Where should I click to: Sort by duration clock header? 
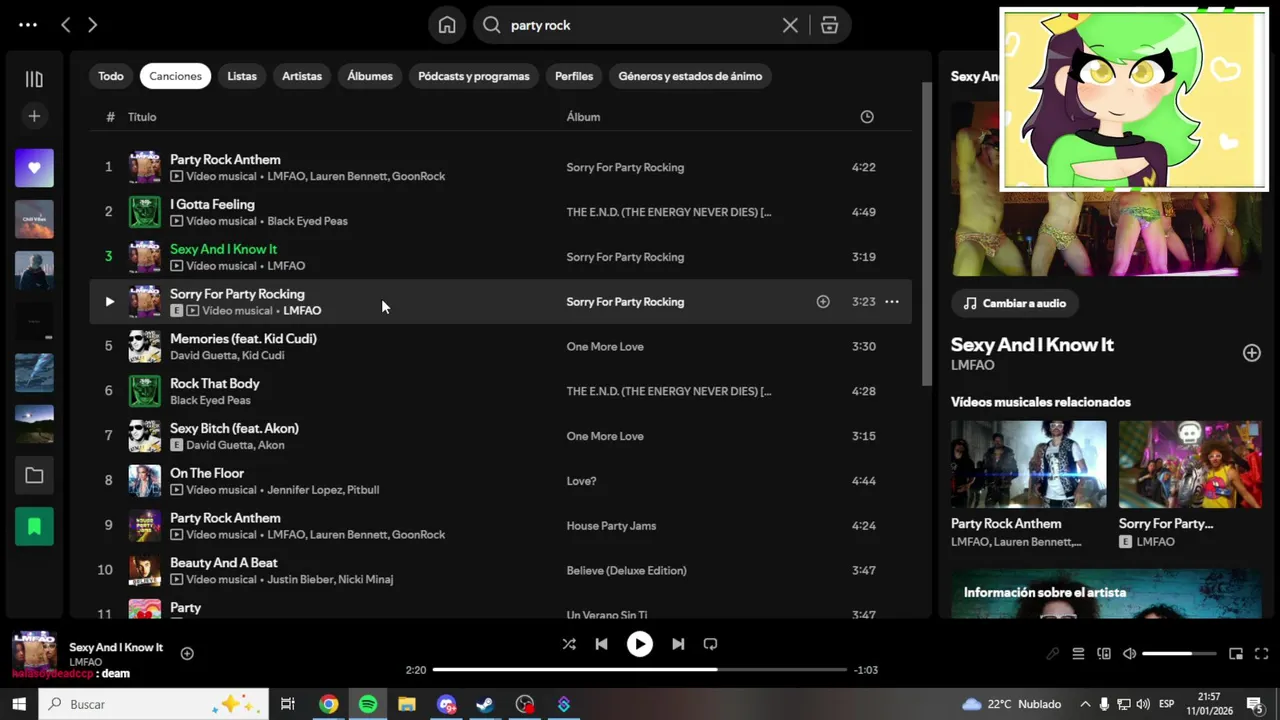(x=867, y=117)
